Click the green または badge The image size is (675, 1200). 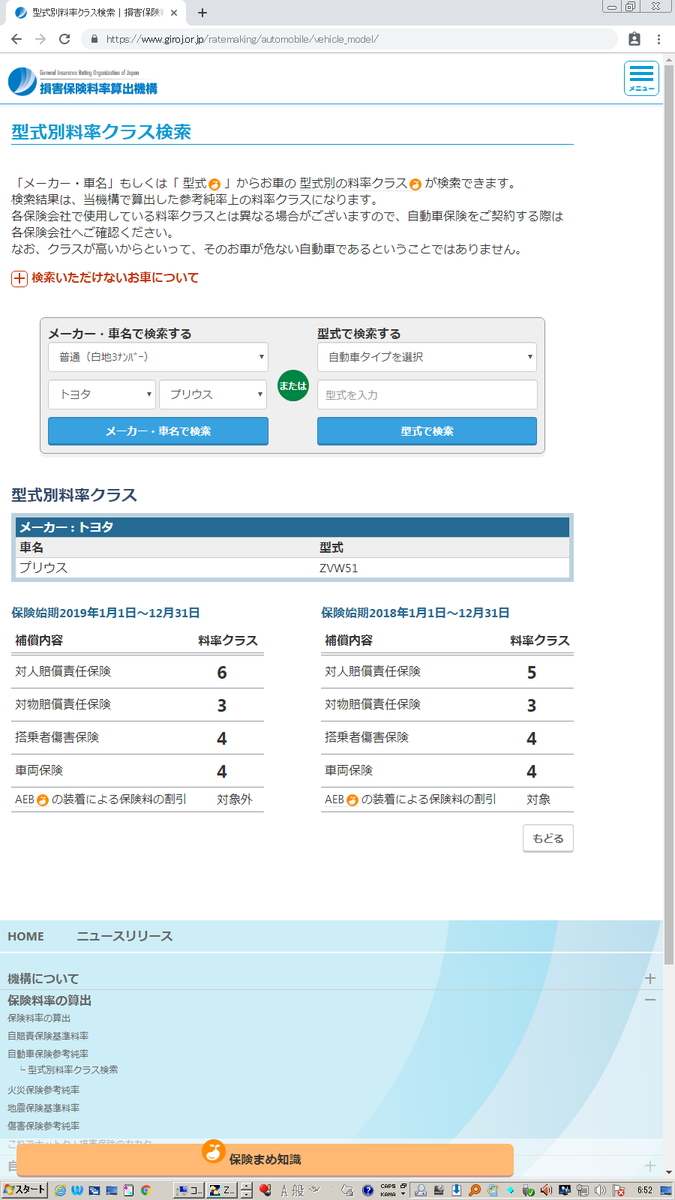click(293, 385)
